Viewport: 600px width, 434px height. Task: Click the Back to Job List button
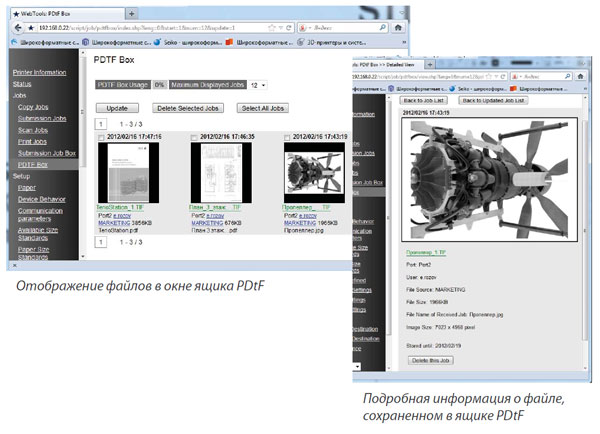click(x=424, y=101)
